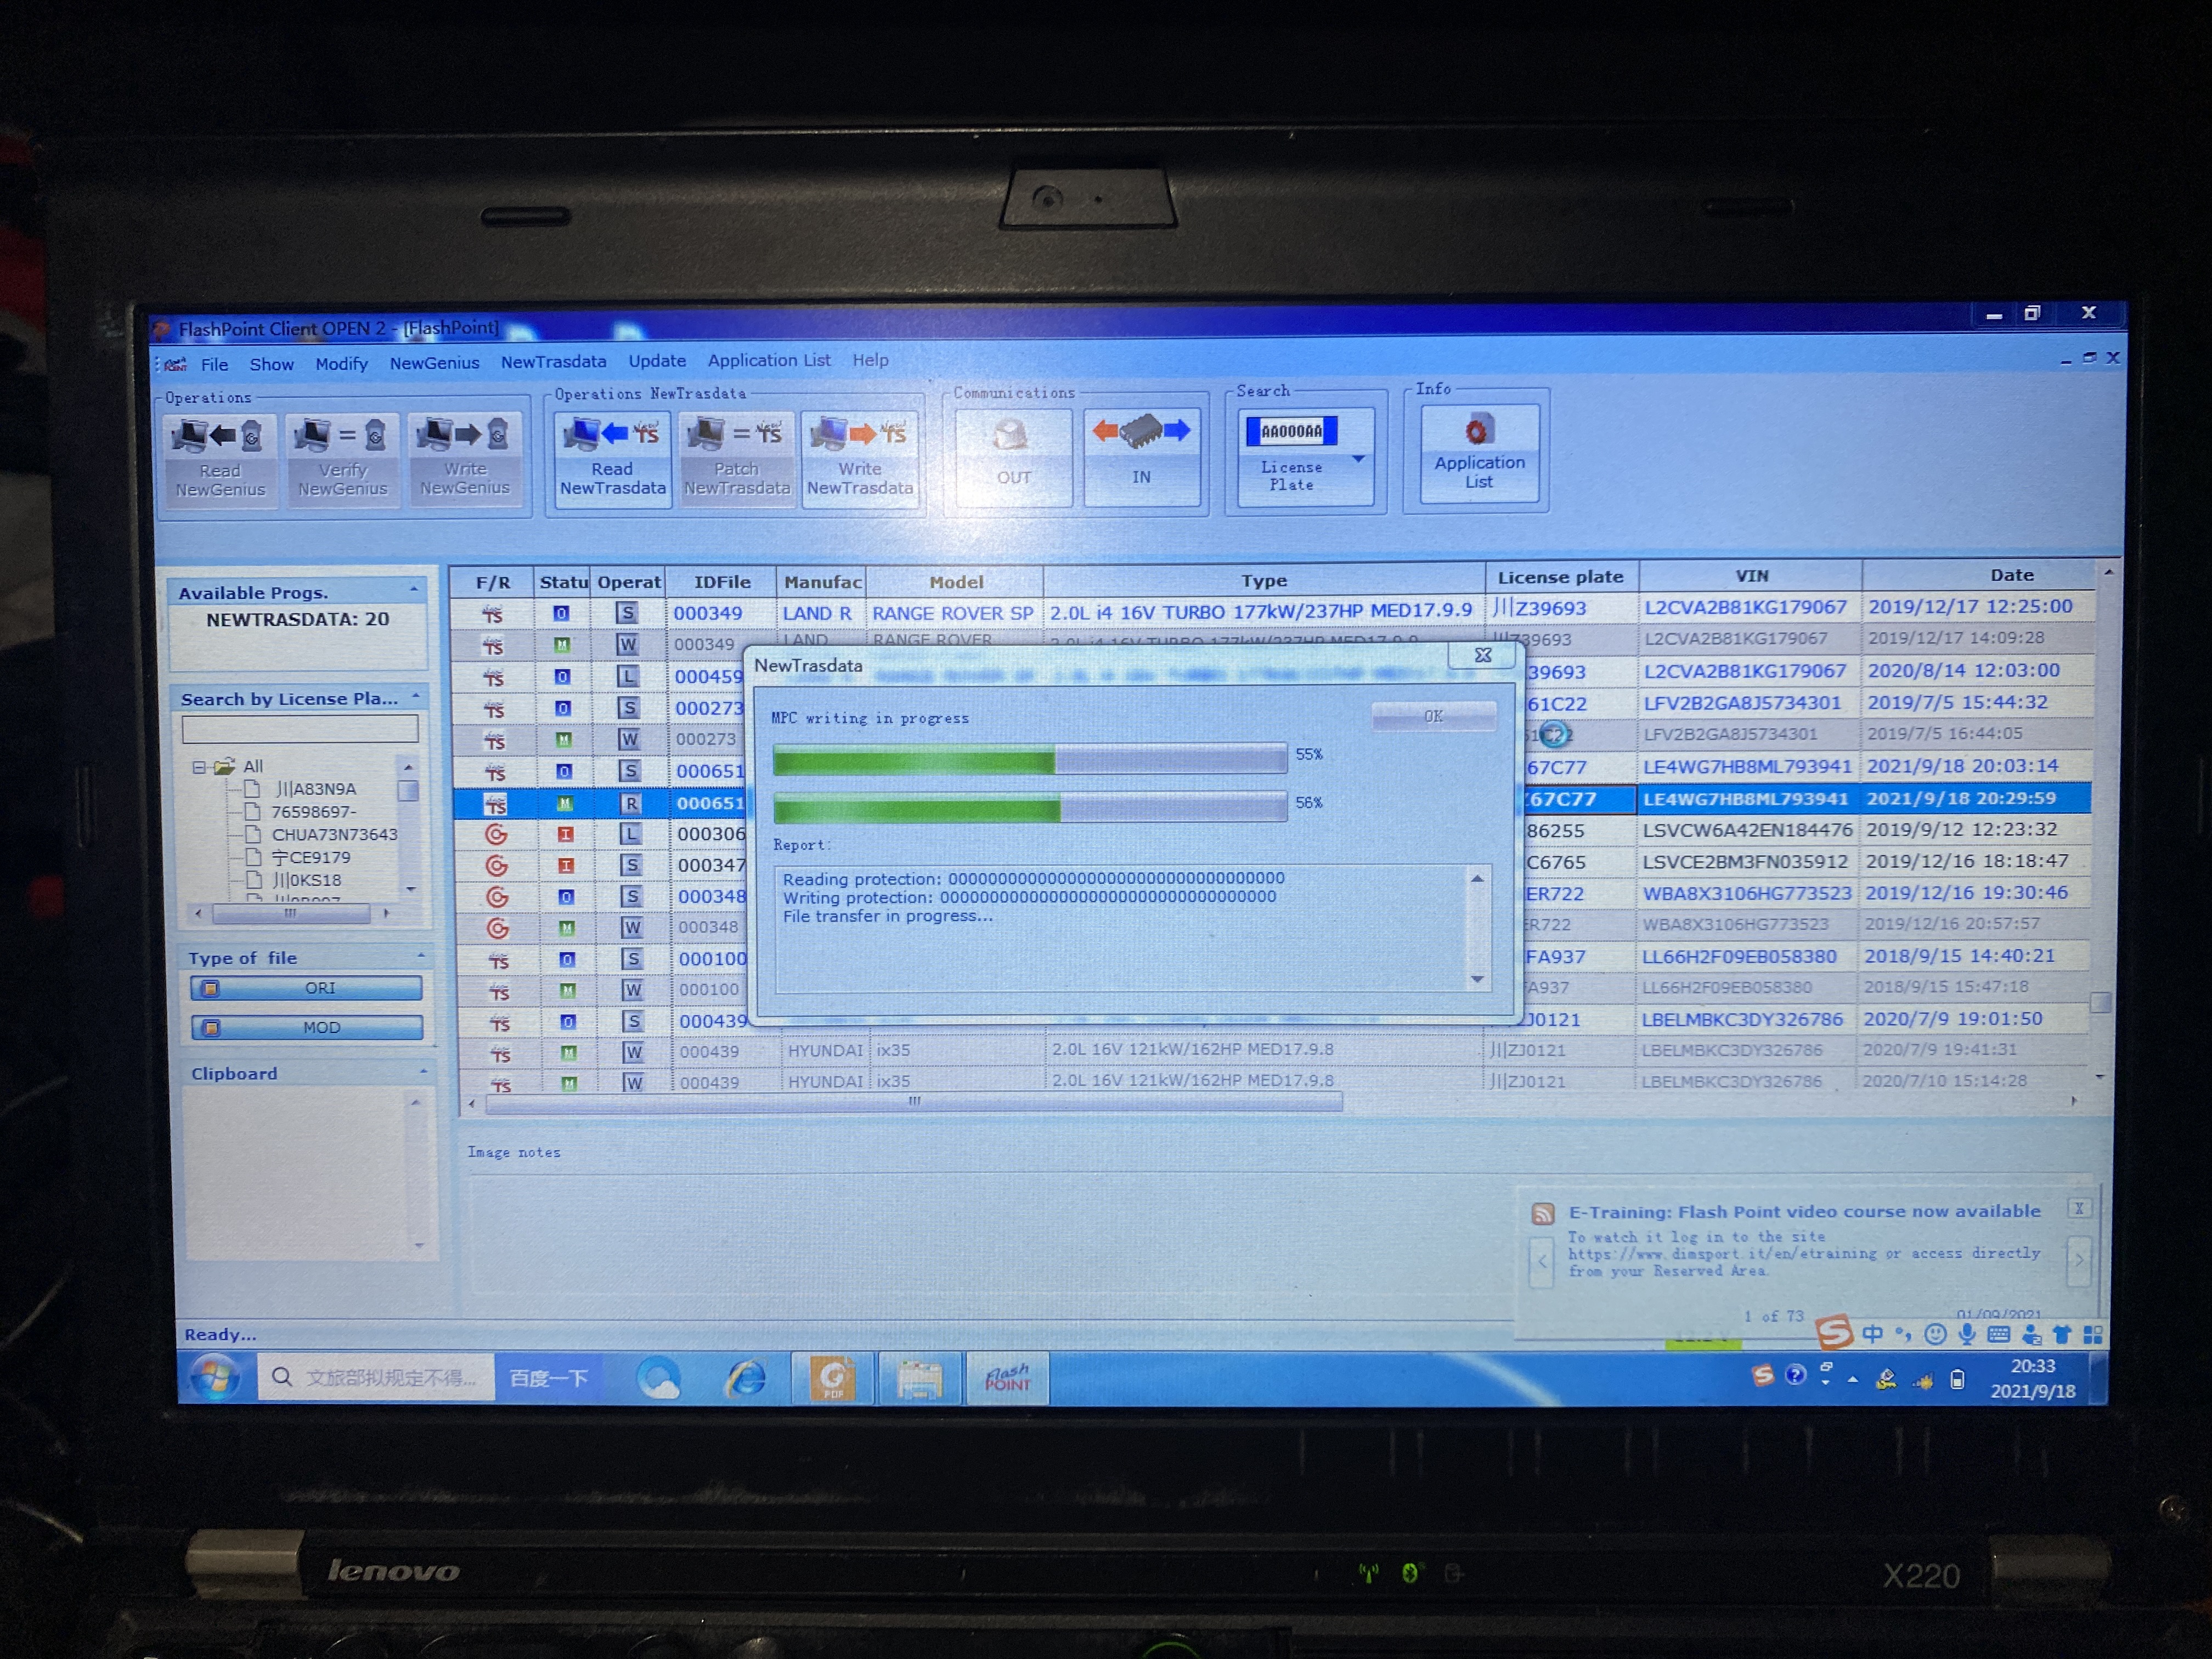
Task: Click the Search by License Plate field
Action: (299, 729)
